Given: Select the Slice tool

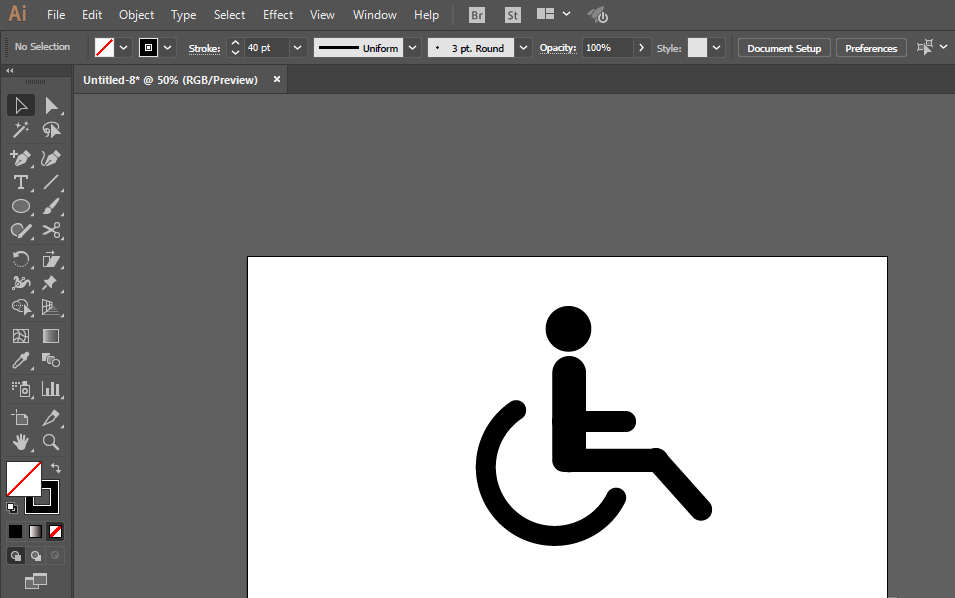Looking at the screenshot, I should [x=51, y=418].
